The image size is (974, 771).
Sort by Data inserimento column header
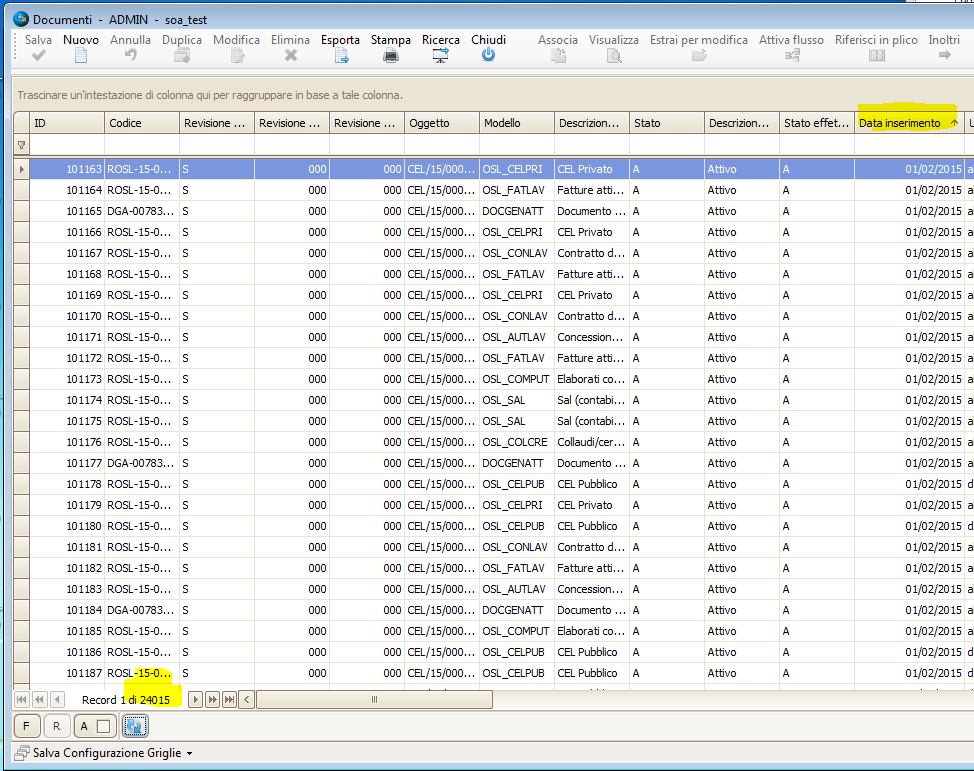point(900,123)
